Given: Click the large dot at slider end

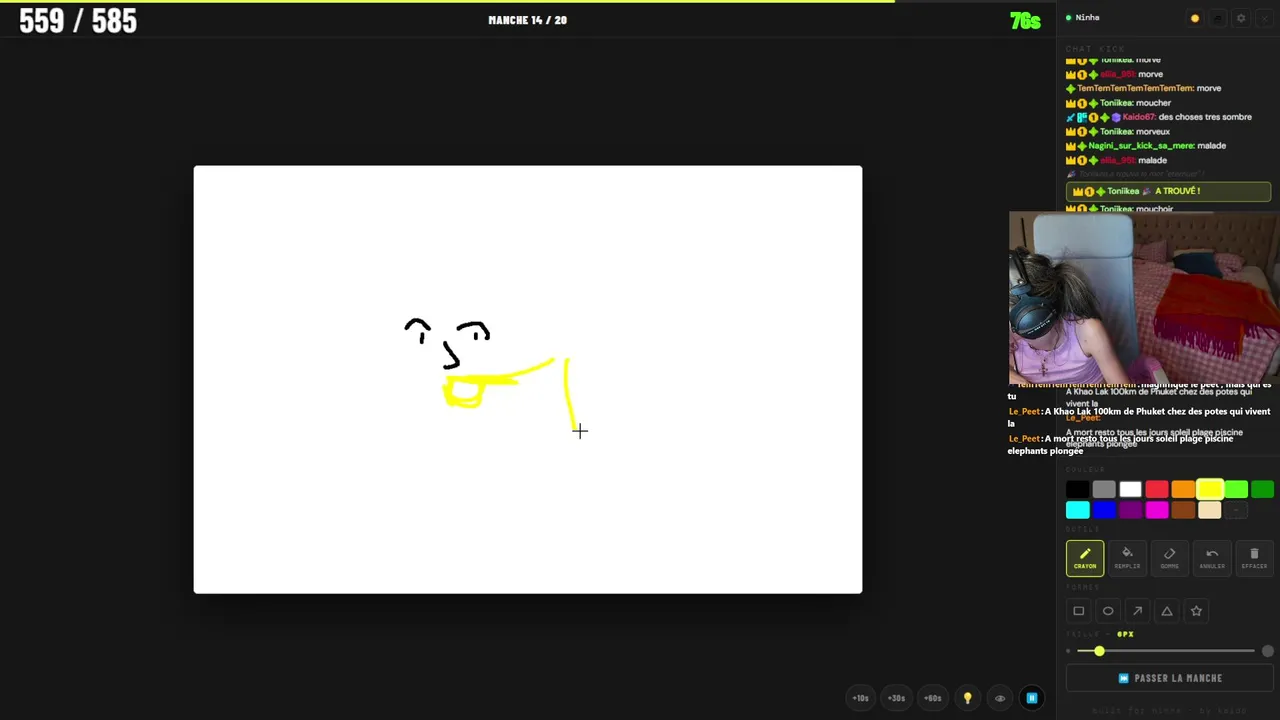Looking at the screenshot, I should tap(1267, 651).
